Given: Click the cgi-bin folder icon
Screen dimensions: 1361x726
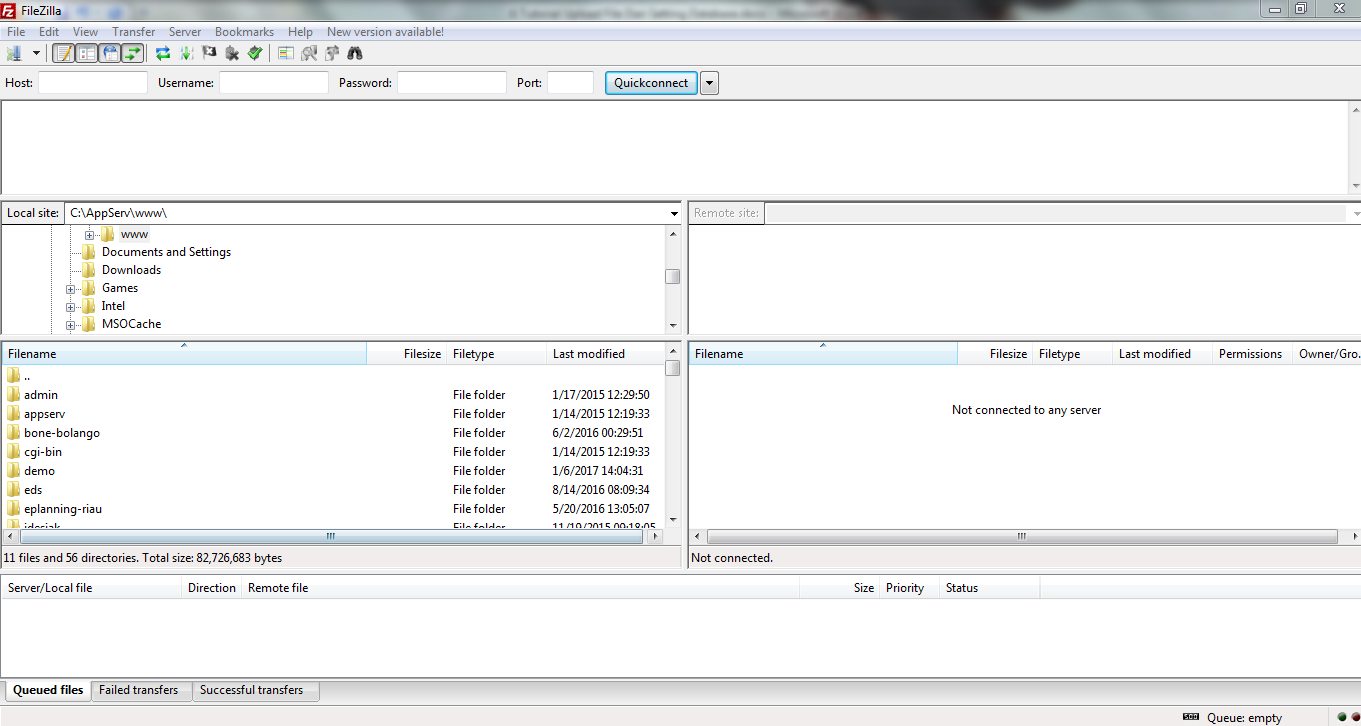Looking at the screenshot, I should coord(13,451).
